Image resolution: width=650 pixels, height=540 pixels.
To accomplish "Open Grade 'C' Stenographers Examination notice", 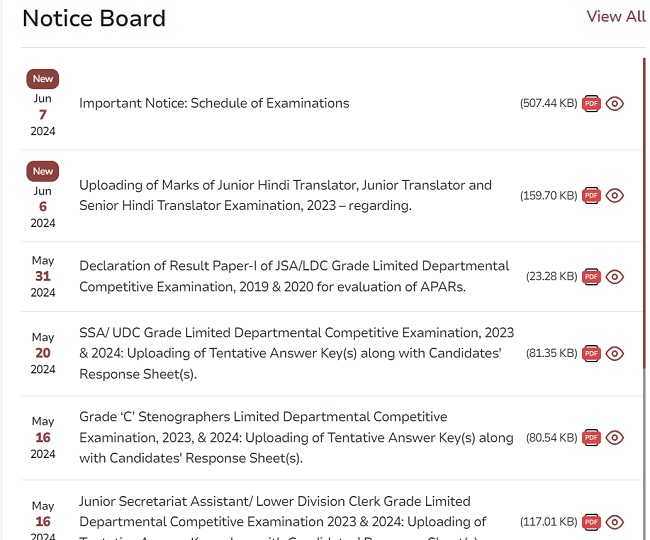I will [x=296, y=437].
